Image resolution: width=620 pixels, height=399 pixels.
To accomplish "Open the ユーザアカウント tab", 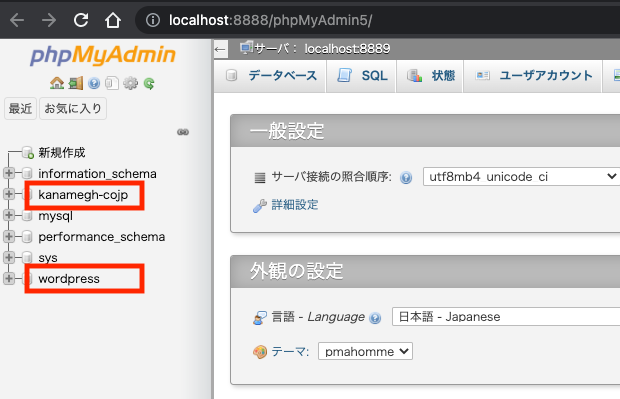I will point(533,76).
